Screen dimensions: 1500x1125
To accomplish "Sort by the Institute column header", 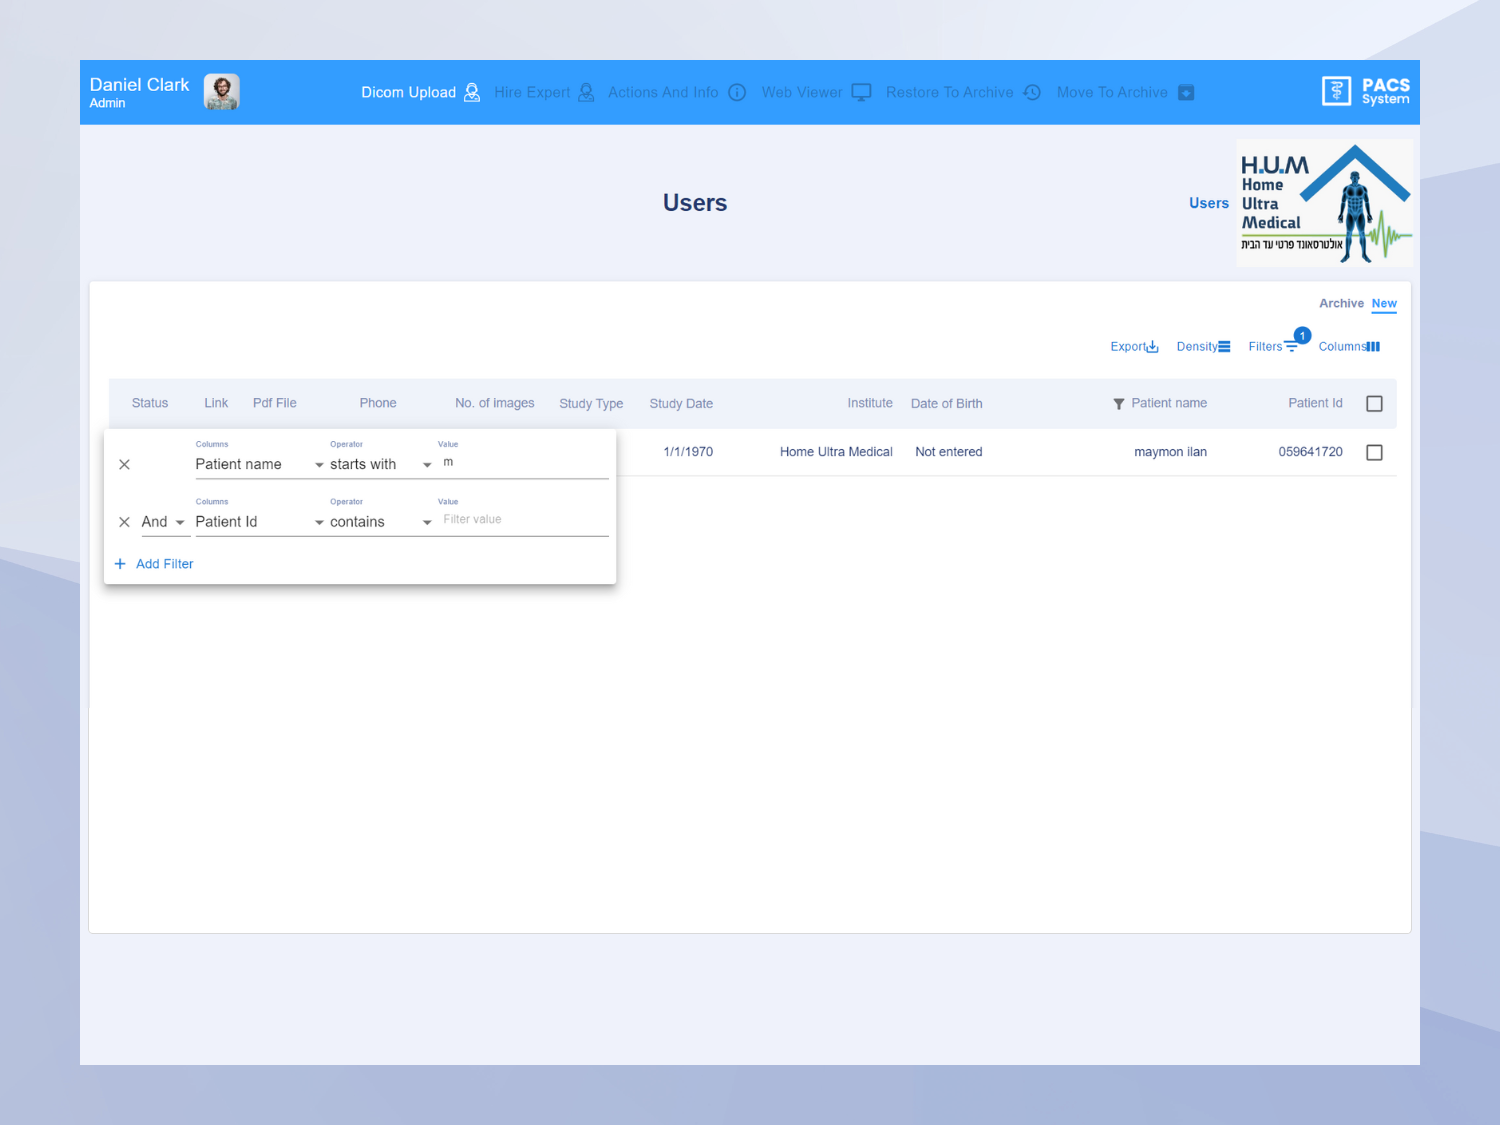I will (869, 403).
